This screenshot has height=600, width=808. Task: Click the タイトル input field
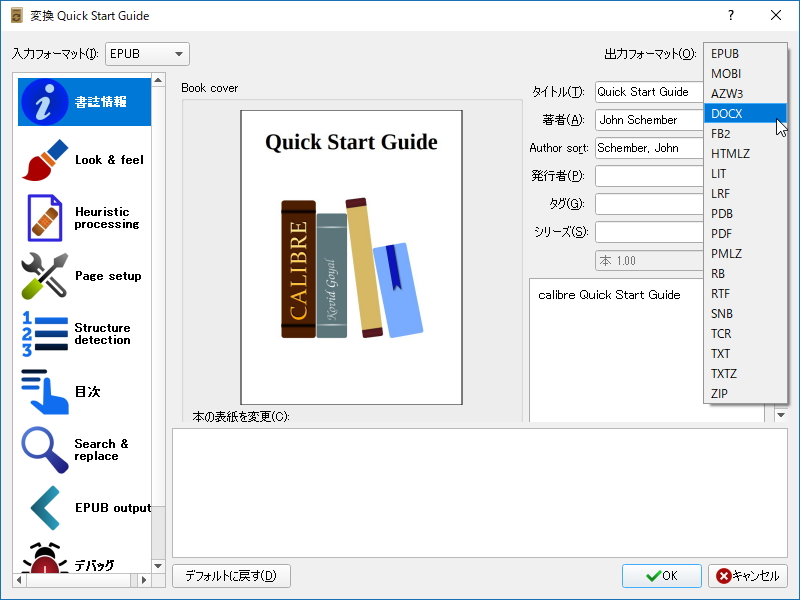pos(648,91)
